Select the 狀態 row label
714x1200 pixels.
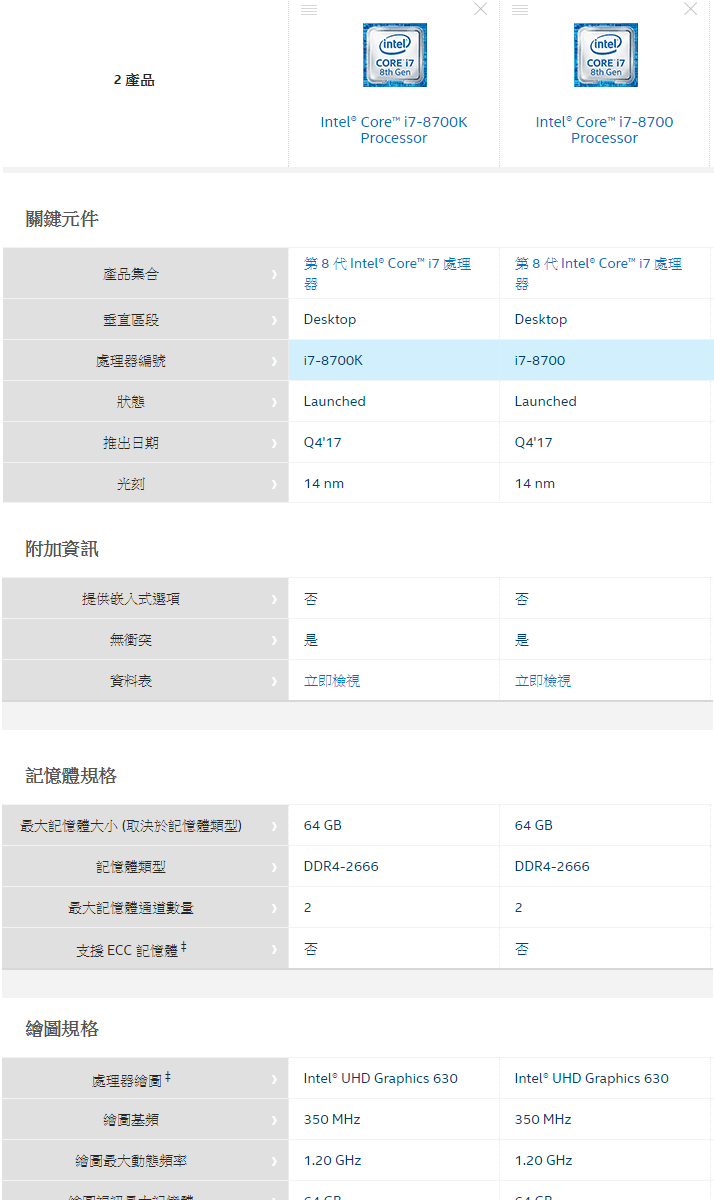(x=131, y=402)
